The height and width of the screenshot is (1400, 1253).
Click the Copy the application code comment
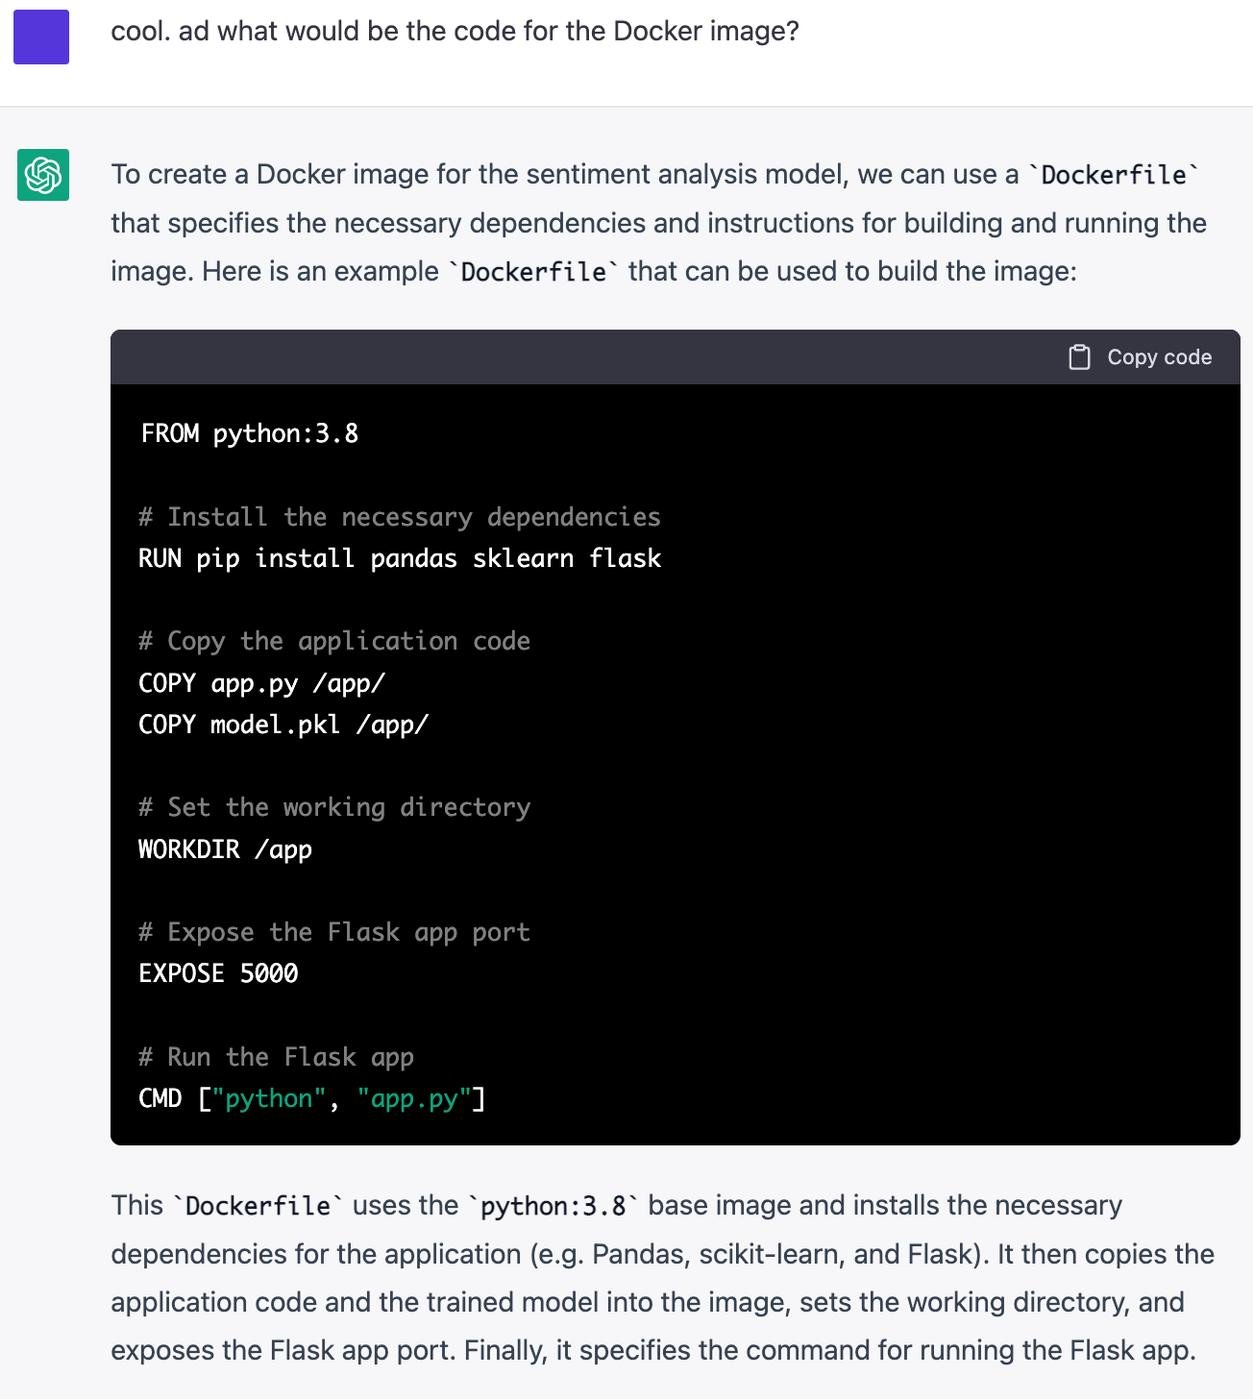click(334, 641)
